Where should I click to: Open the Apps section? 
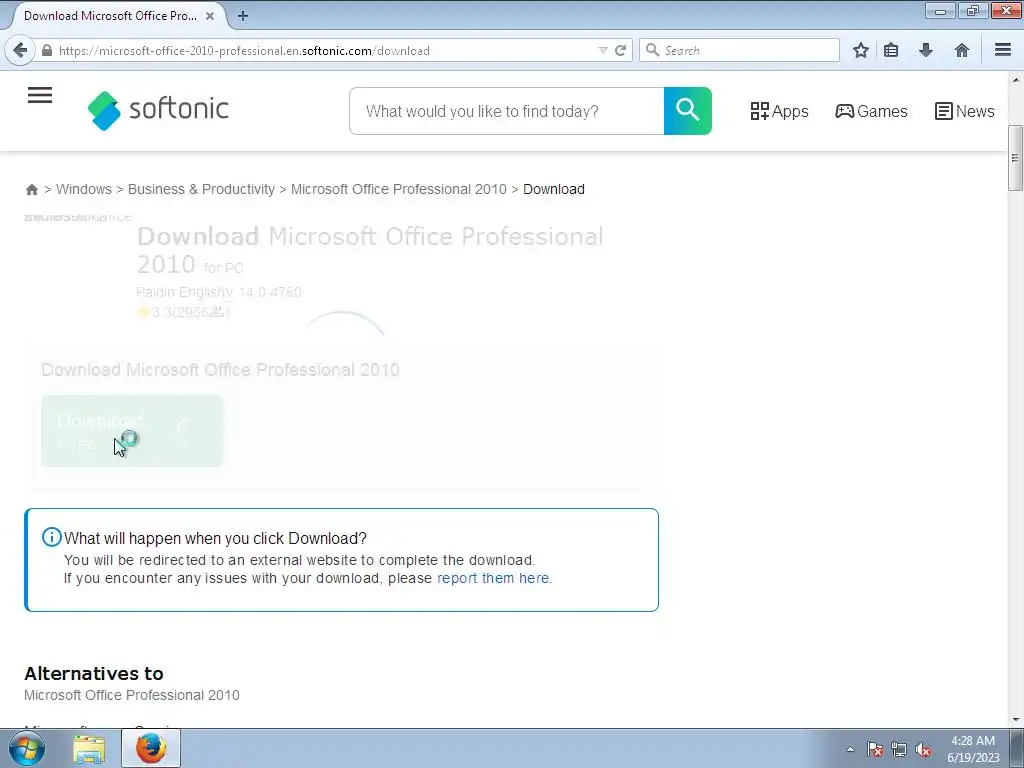(x=780, y=111)
